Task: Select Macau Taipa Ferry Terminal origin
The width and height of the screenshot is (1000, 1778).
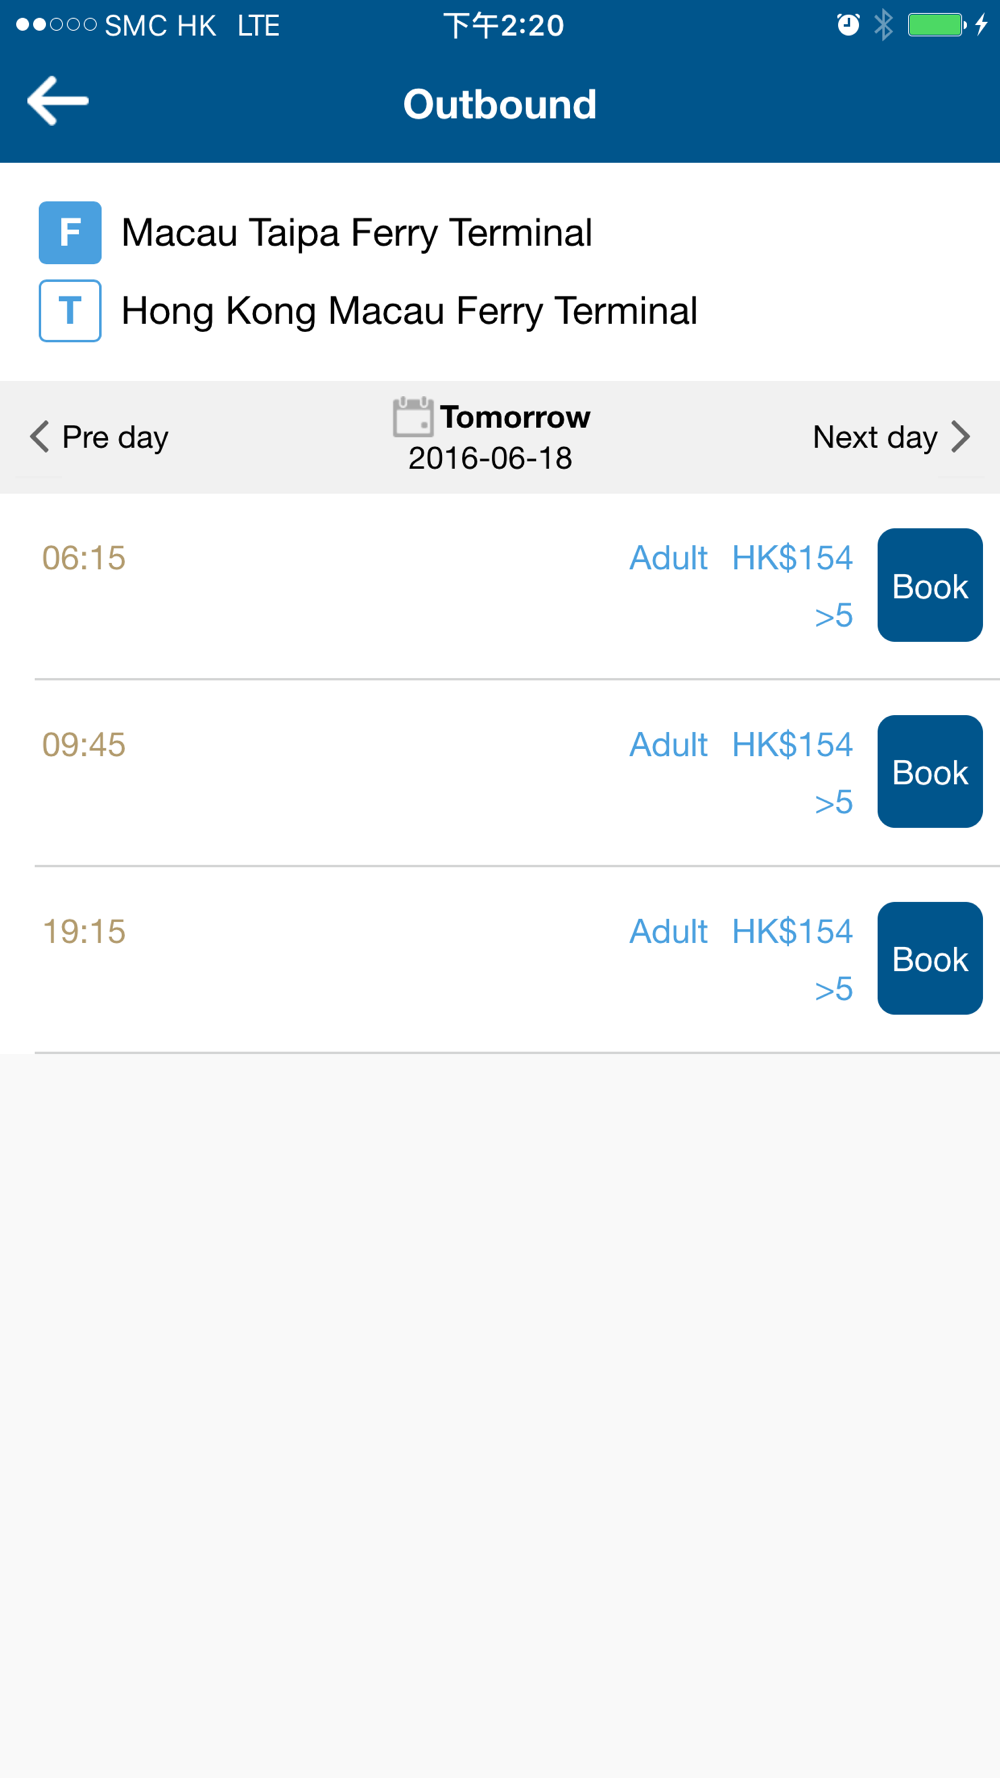Action: click(357, 233)
